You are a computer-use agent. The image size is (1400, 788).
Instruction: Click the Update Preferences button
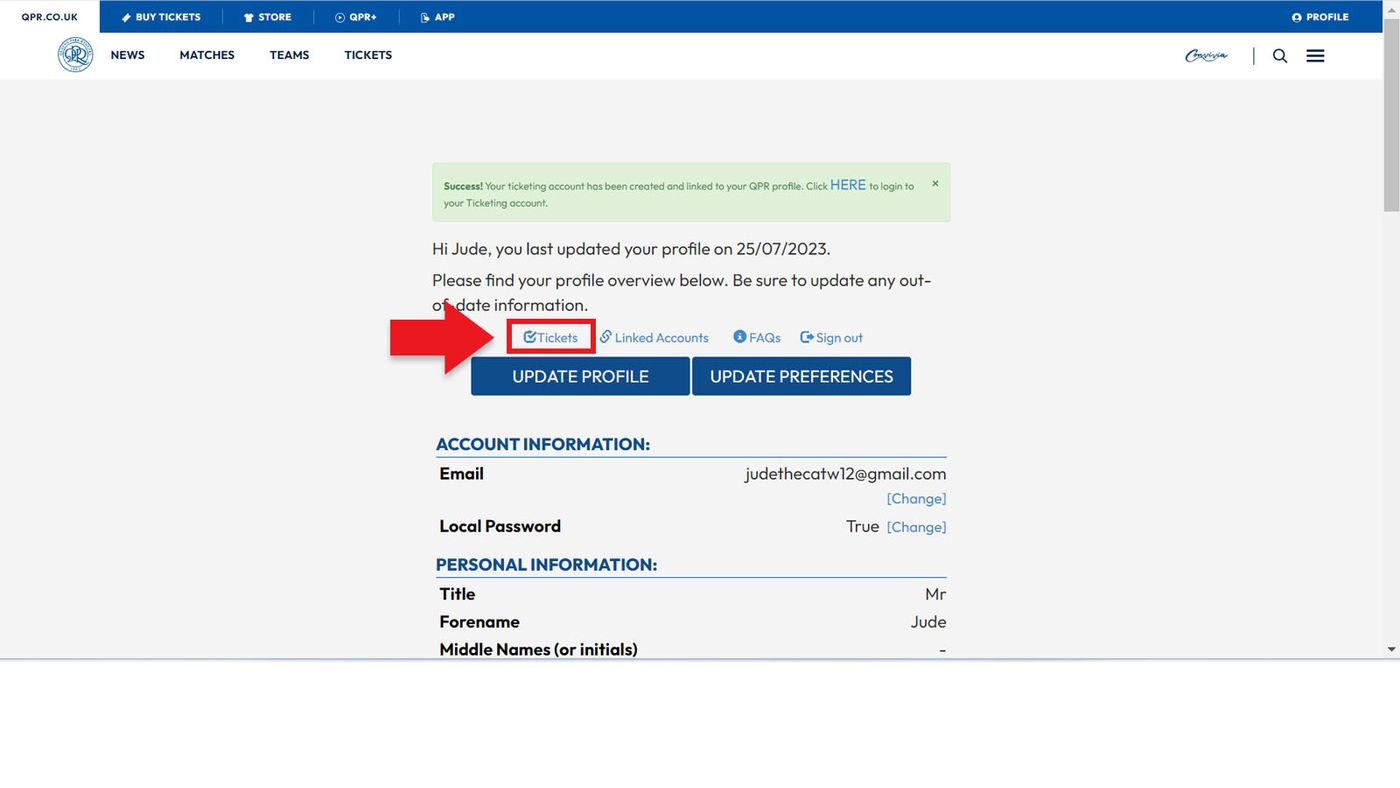pos(801,376)
